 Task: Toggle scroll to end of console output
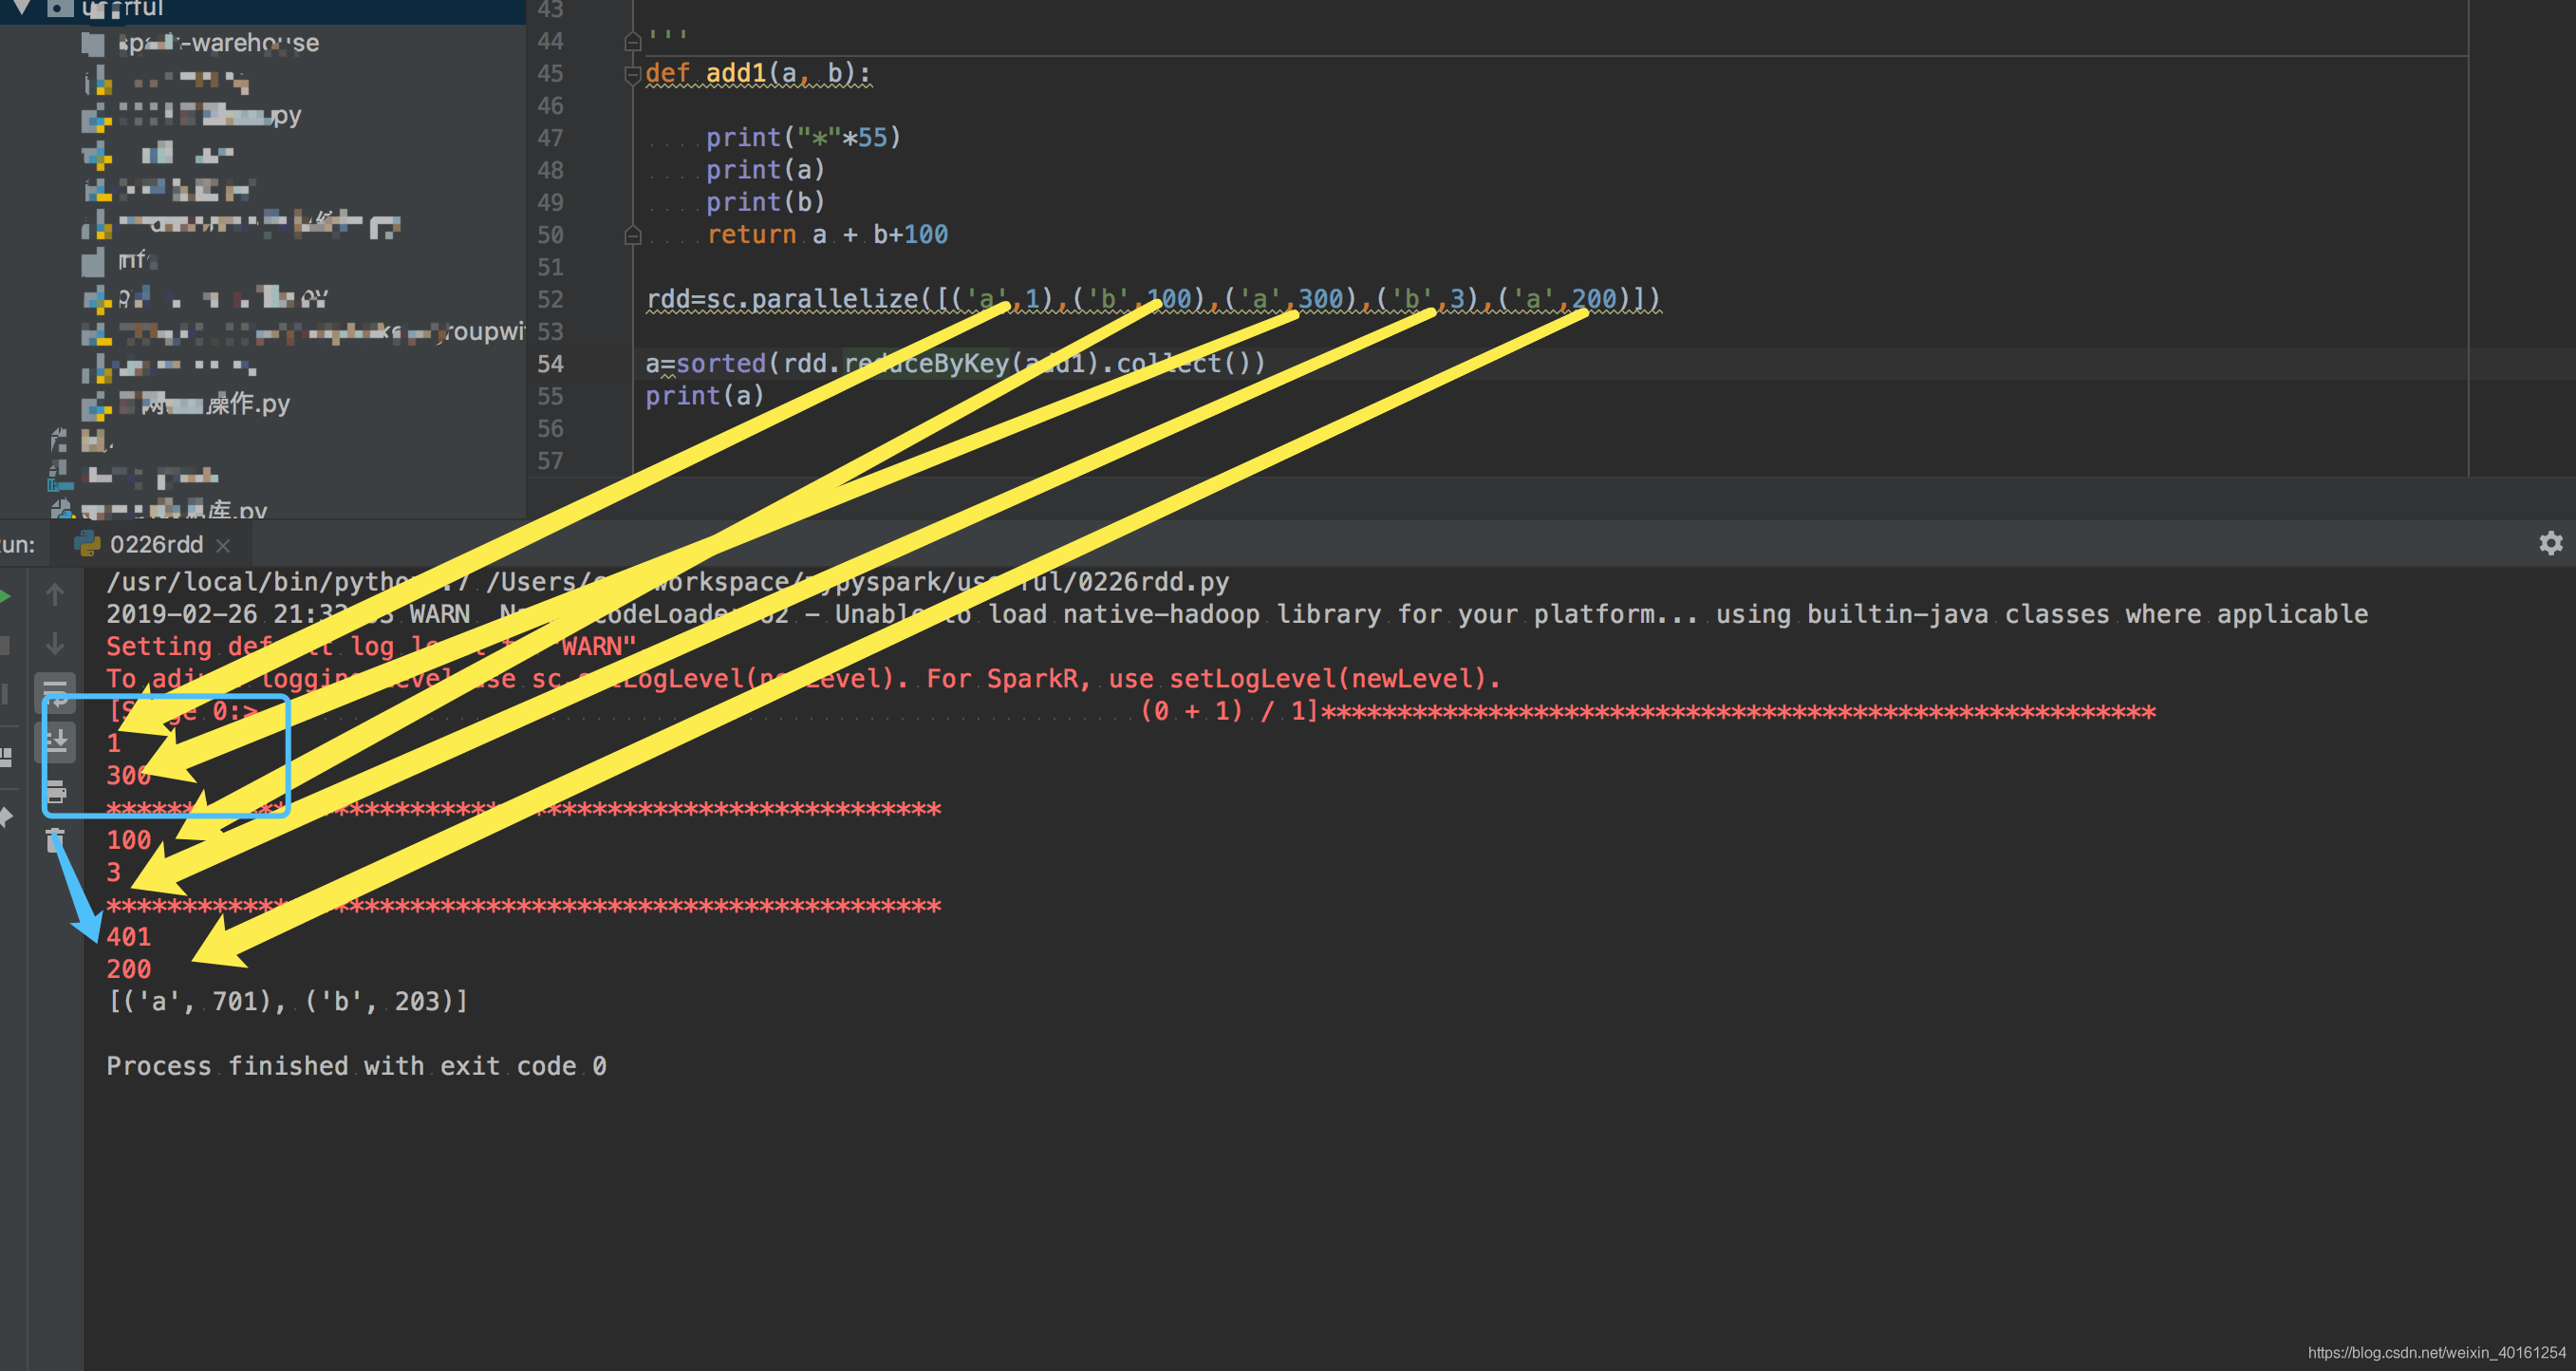(56, 741)
